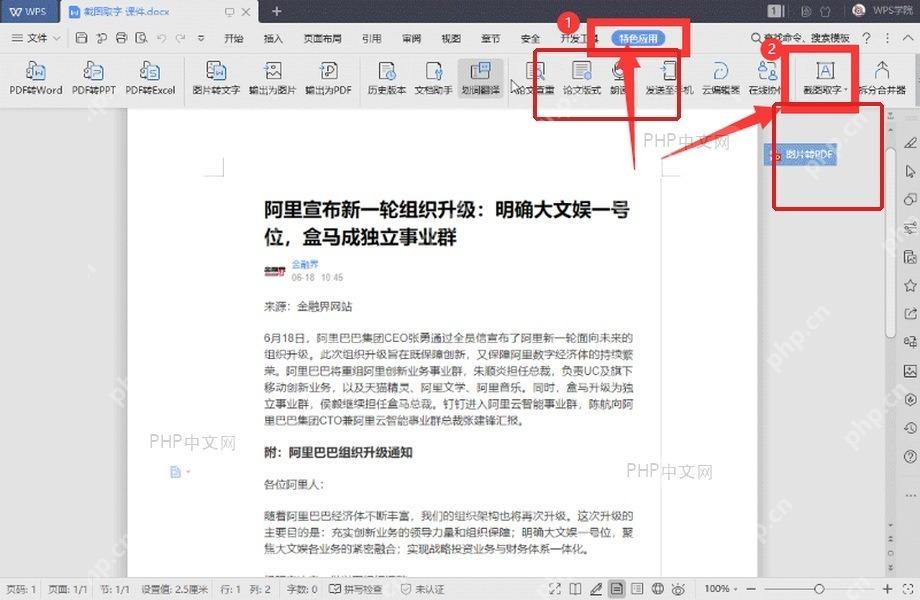Redo the last undone action
The width and height of the screenshot is (920, 600).
coord(180,38)
